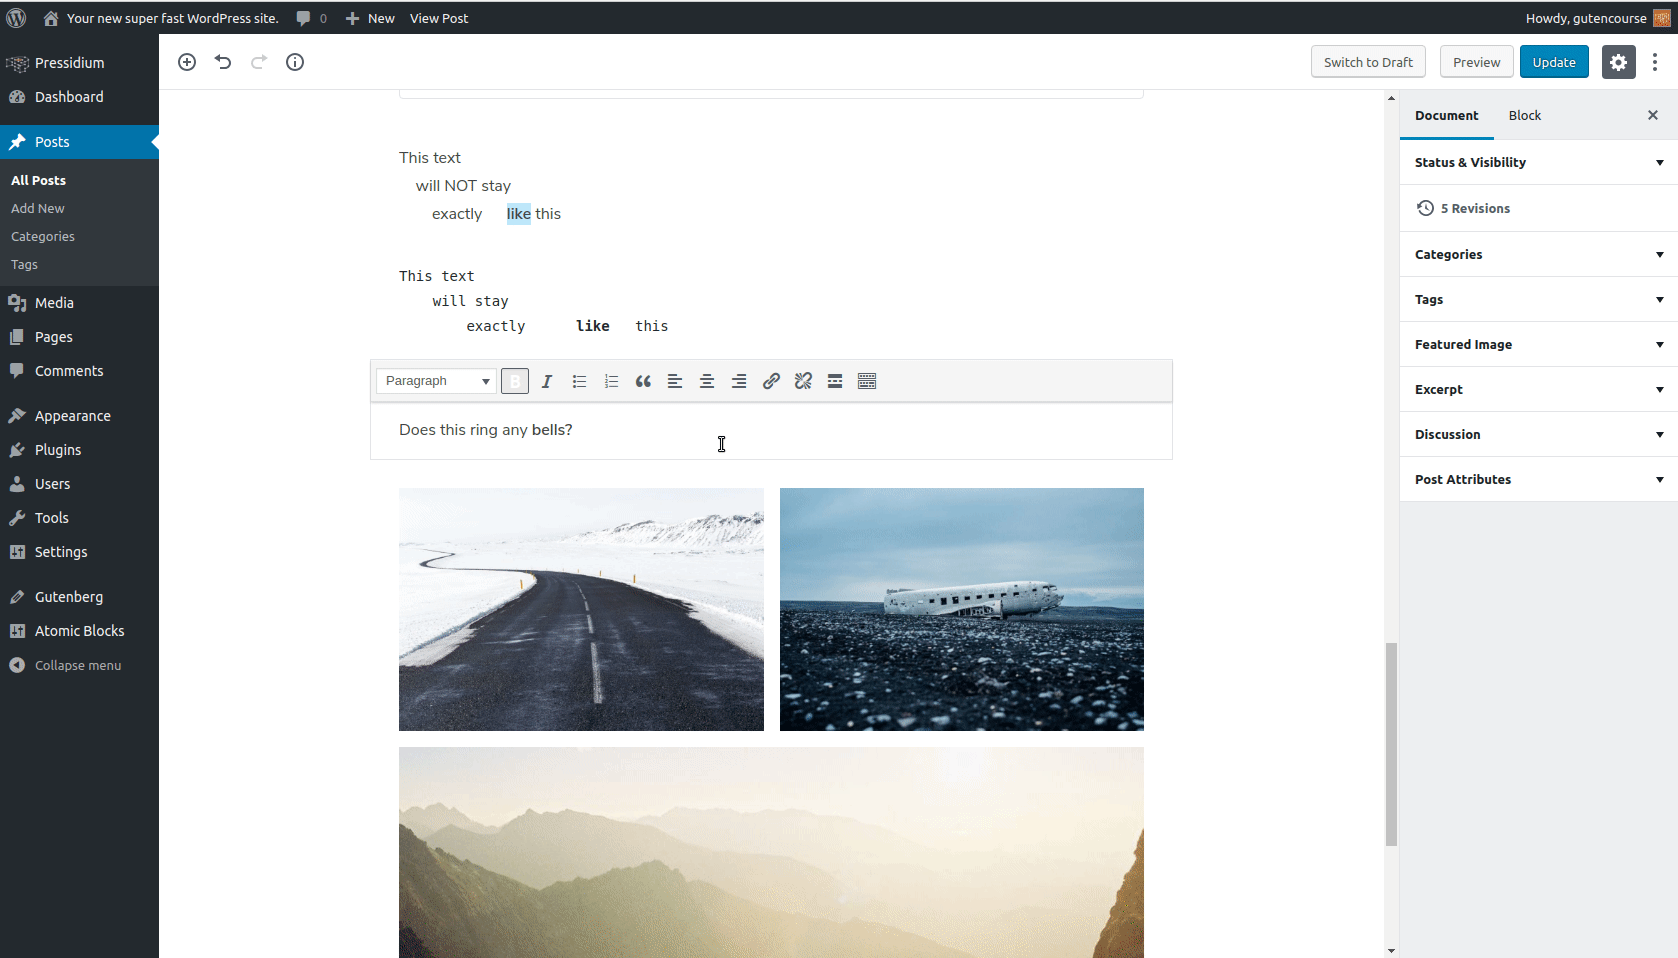
Task: Open the Paragraph format dropdown
Action: 436,381
